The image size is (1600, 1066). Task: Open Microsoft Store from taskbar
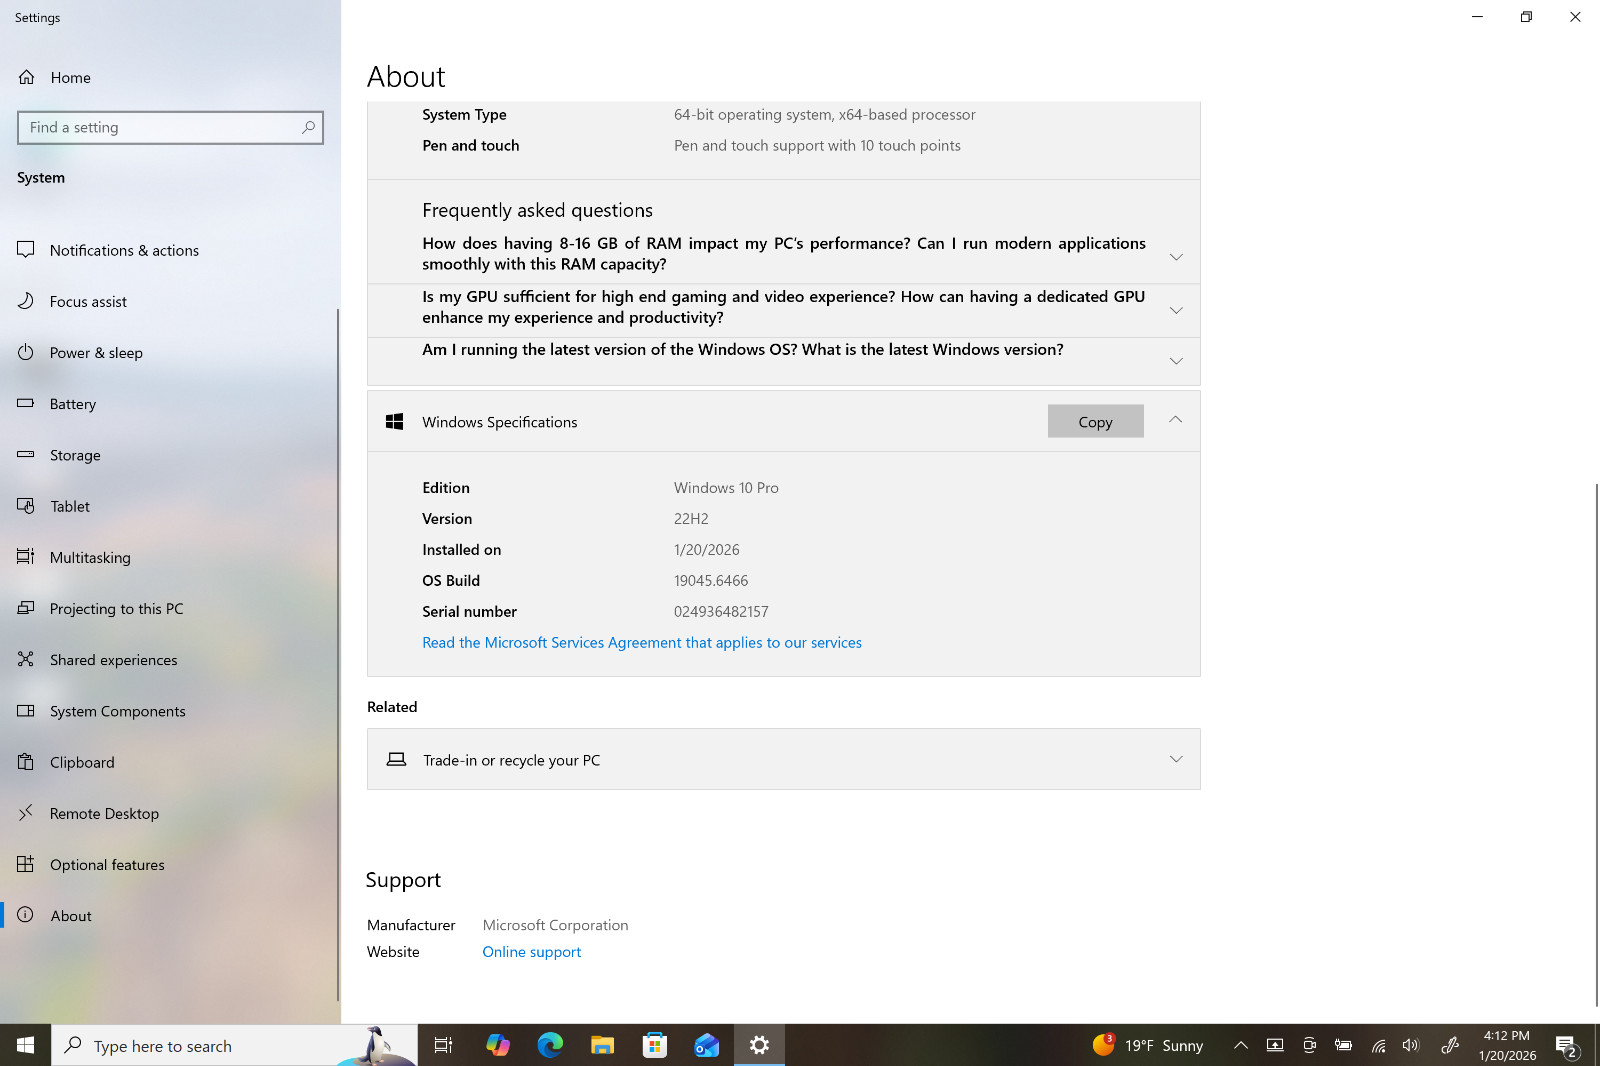[x=655, y=1045]
